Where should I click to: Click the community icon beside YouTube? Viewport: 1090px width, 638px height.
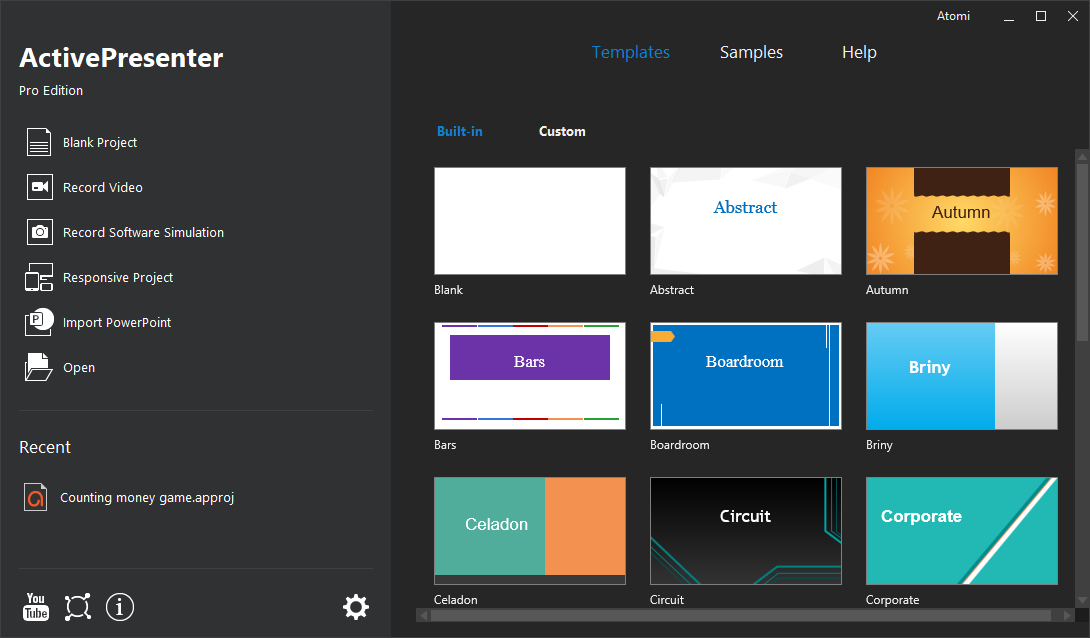point(78,607)
